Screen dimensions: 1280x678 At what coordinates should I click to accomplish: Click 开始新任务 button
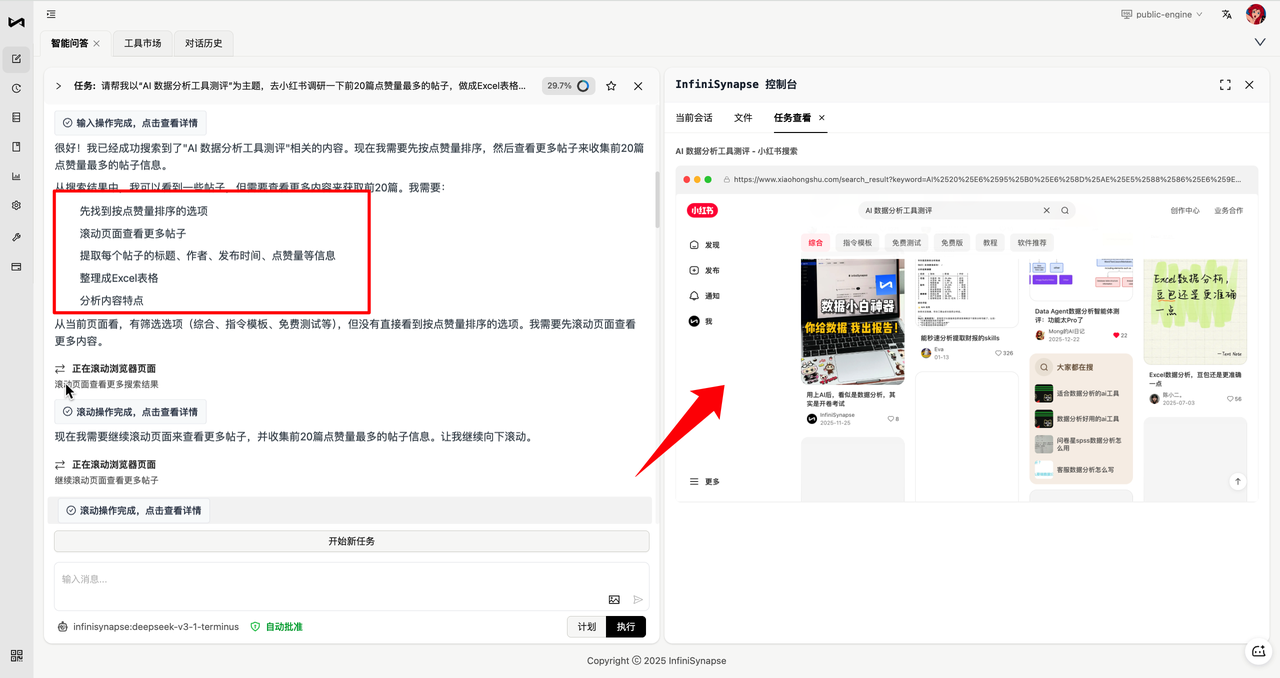[351, 541]
